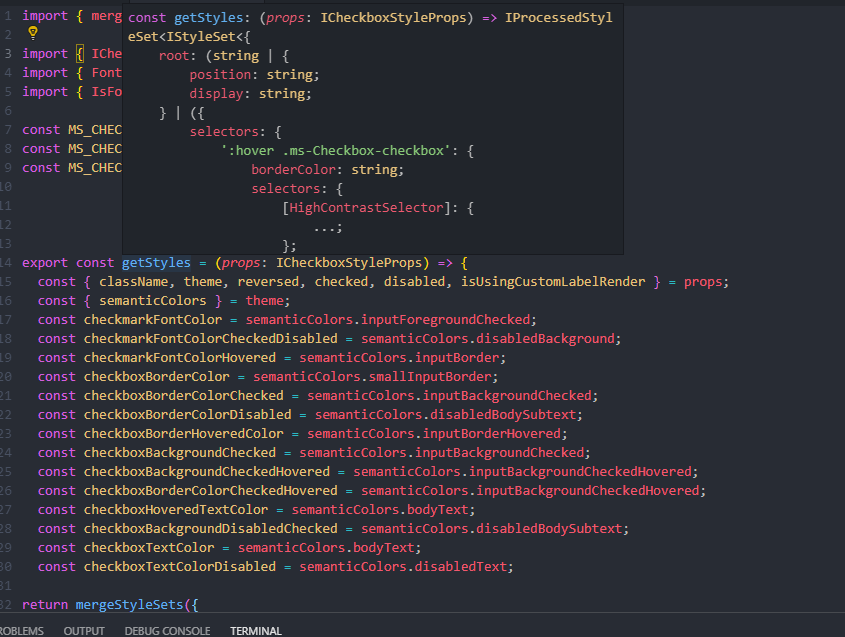Viewport: 845px width, 637px height.
Task: Click HighContrastSelector in the tooltip
Action: (x=366, y=208)
